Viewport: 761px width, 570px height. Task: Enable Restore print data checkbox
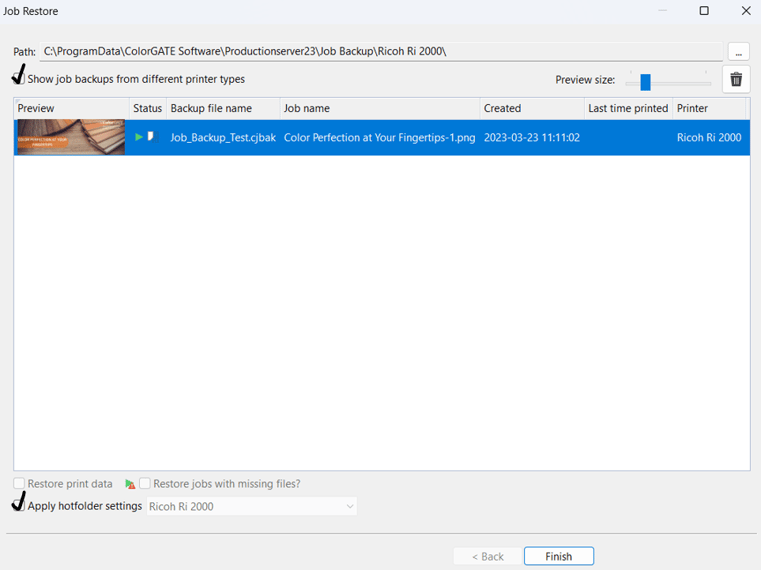point(20,484)
